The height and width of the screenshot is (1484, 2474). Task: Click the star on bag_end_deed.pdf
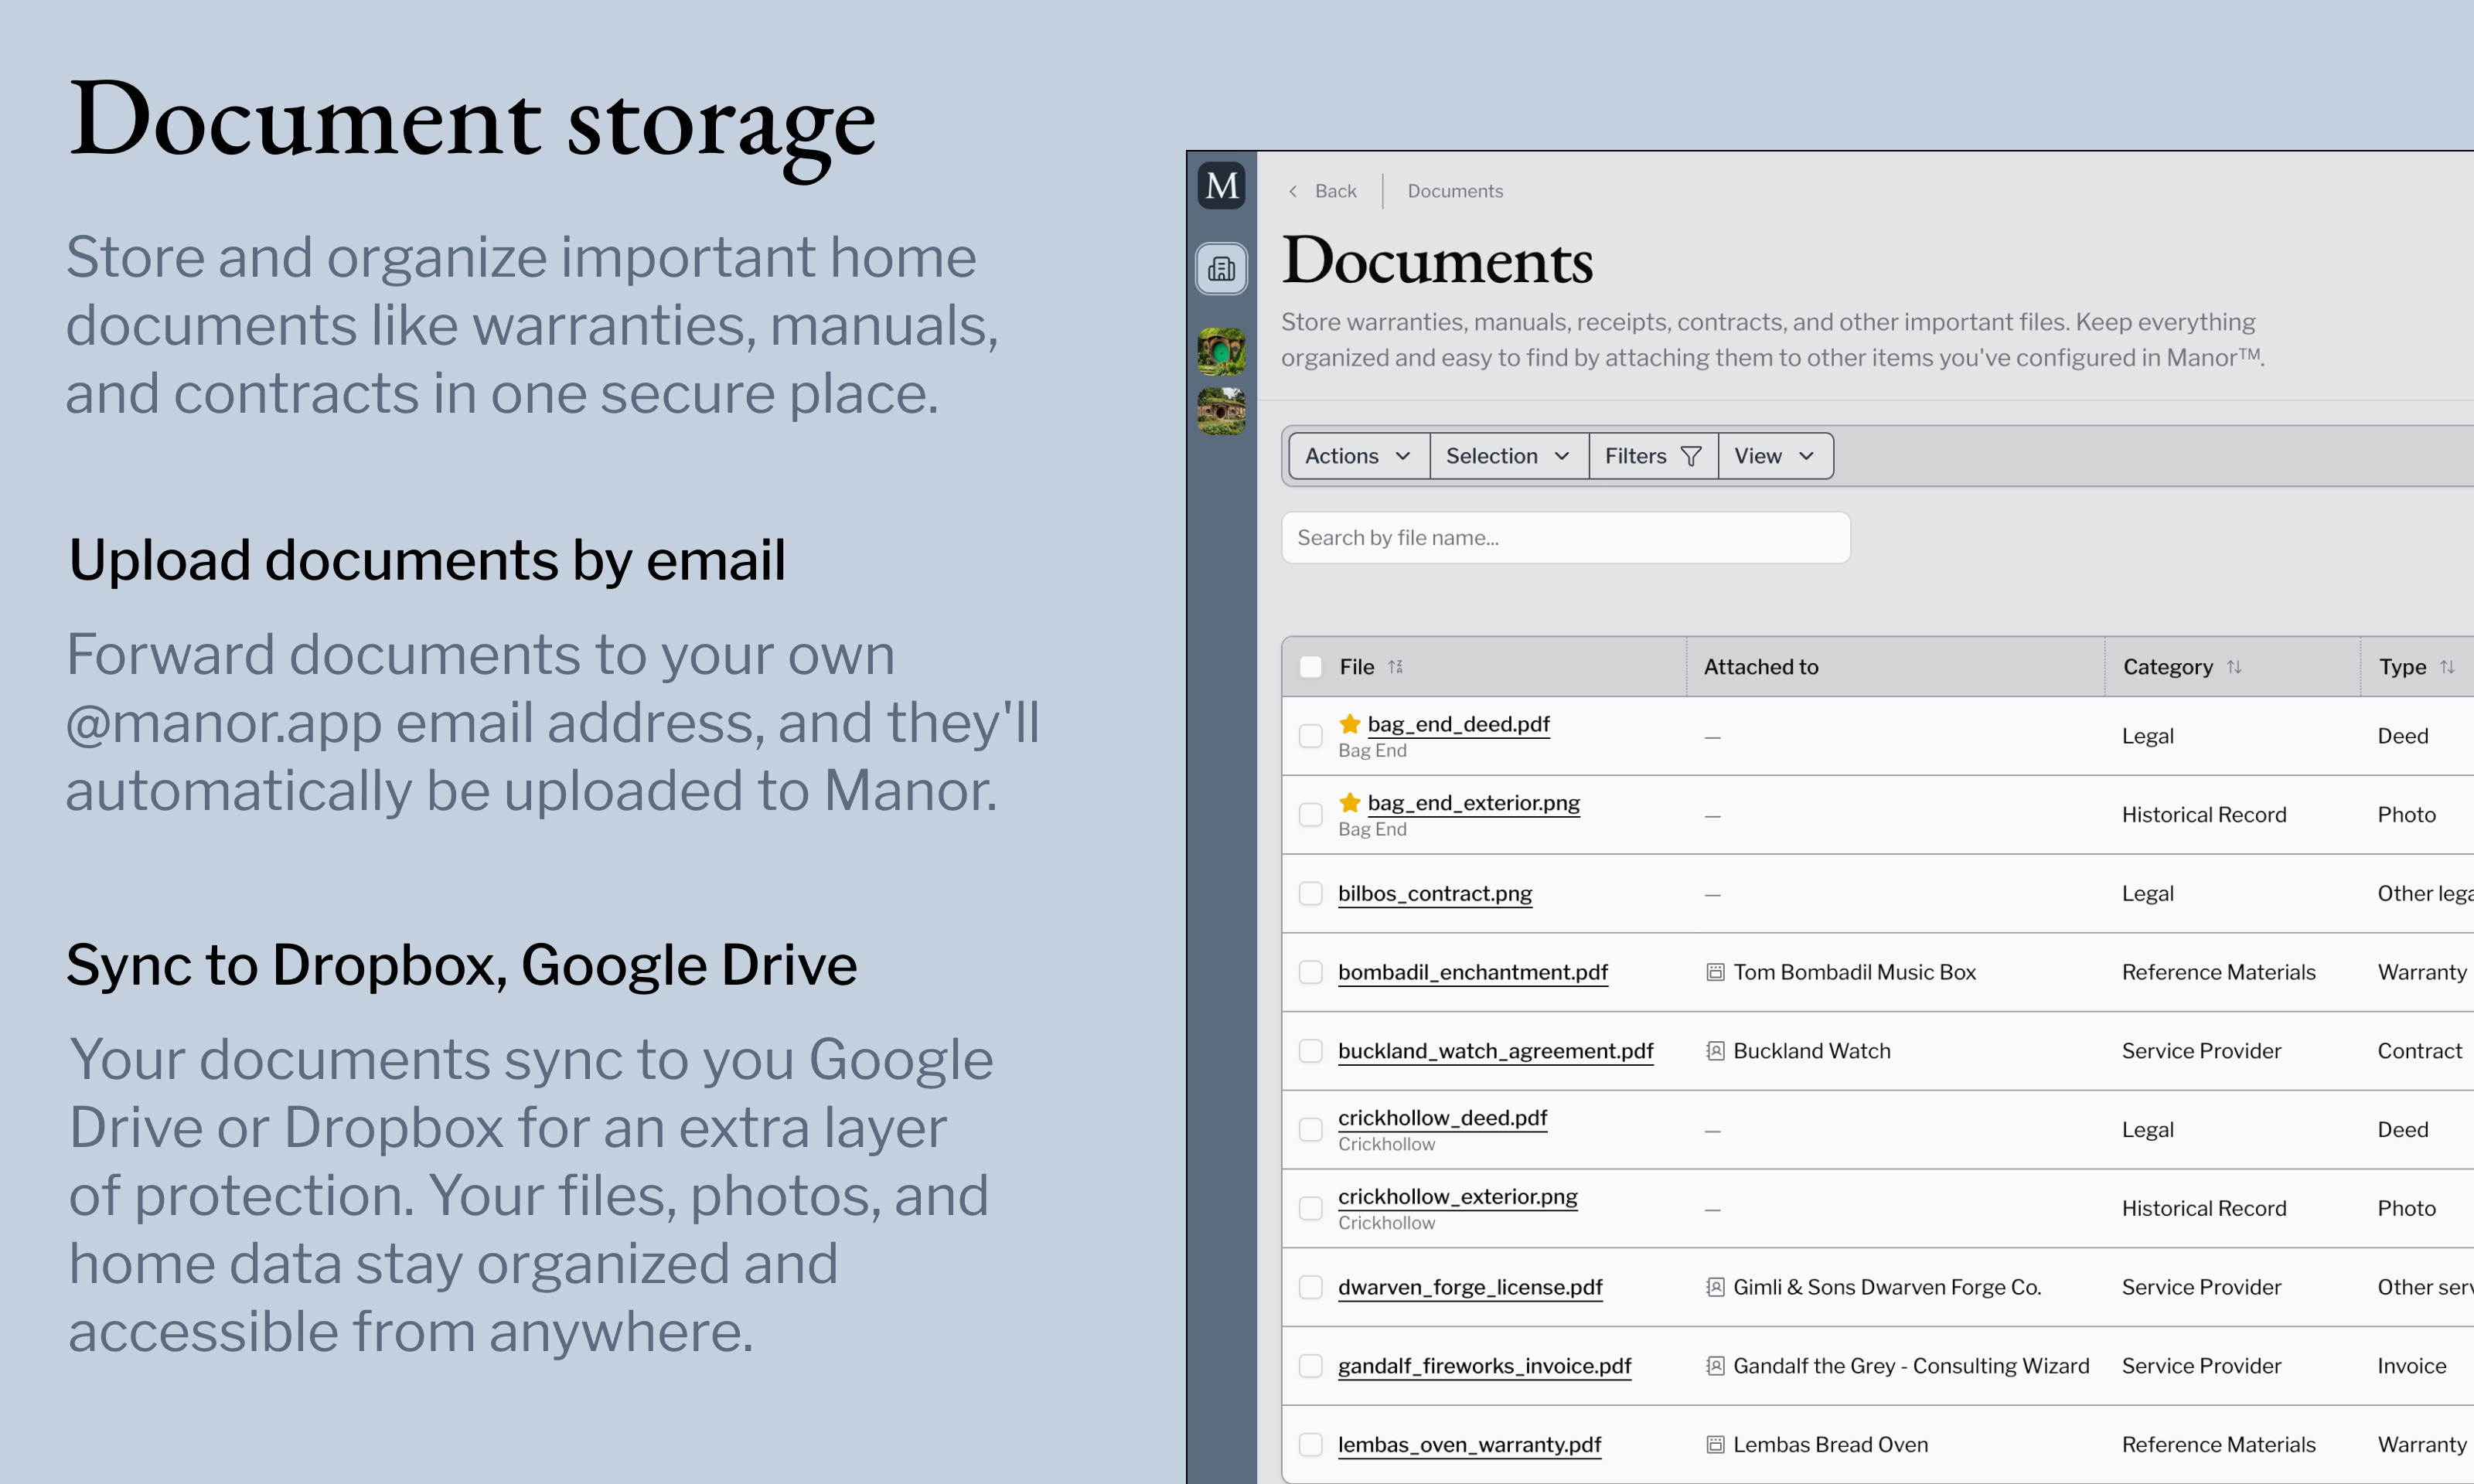(1350, 723)
